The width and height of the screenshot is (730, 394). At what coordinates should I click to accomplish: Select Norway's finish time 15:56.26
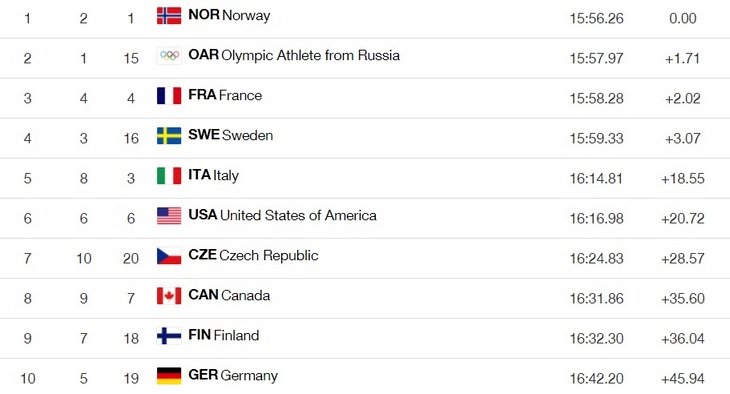tap(596, 19)
